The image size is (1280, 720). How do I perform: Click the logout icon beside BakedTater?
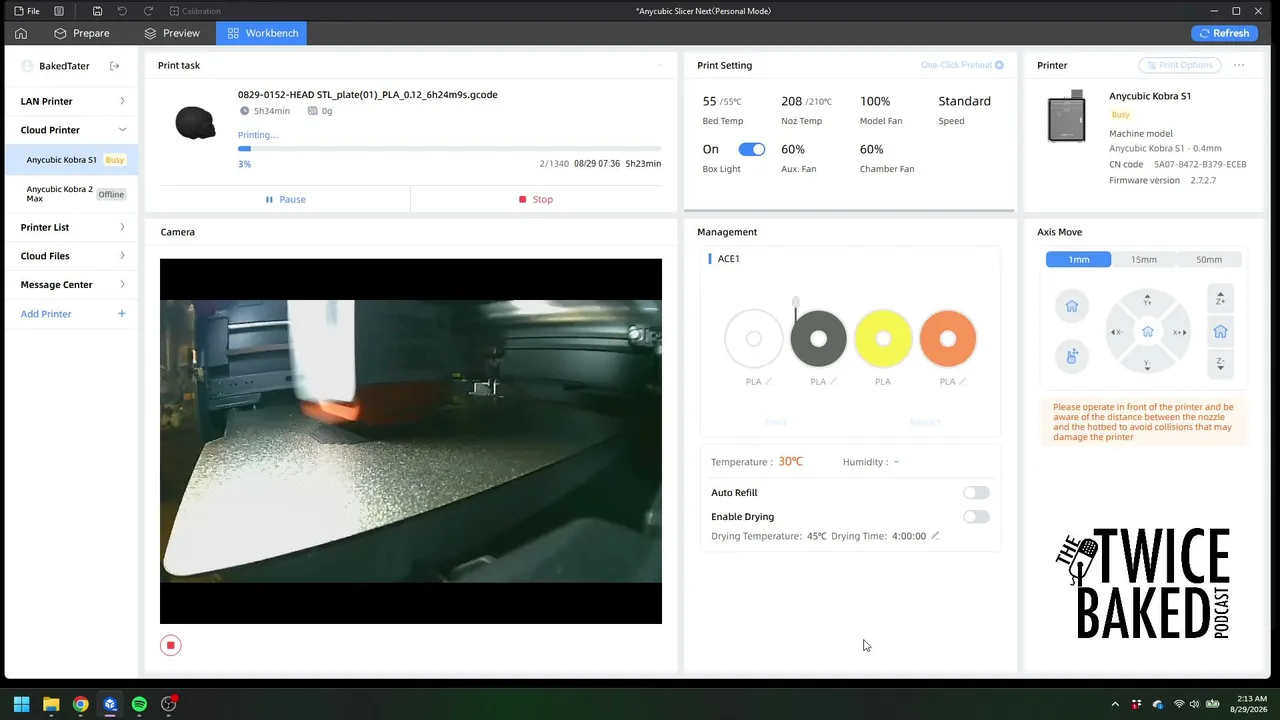[115, 66]
